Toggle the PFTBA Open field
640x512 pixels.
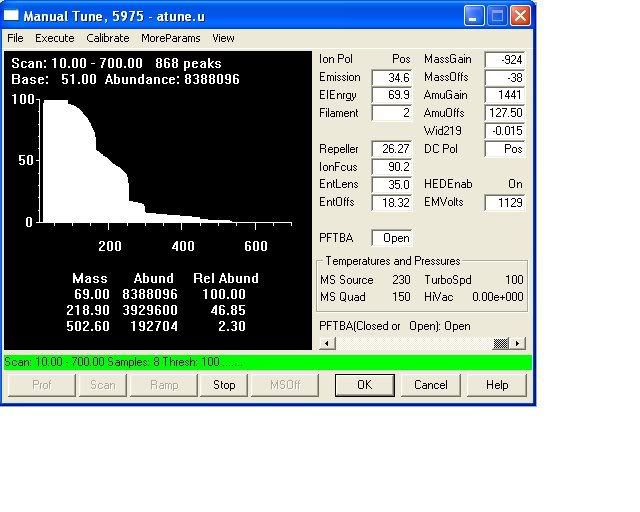point(391,238)
